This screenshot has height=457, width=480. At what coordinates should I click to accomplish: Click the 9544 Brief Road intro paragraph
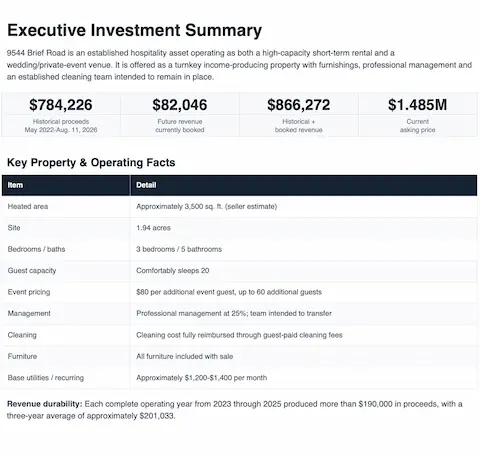[239, 65]
